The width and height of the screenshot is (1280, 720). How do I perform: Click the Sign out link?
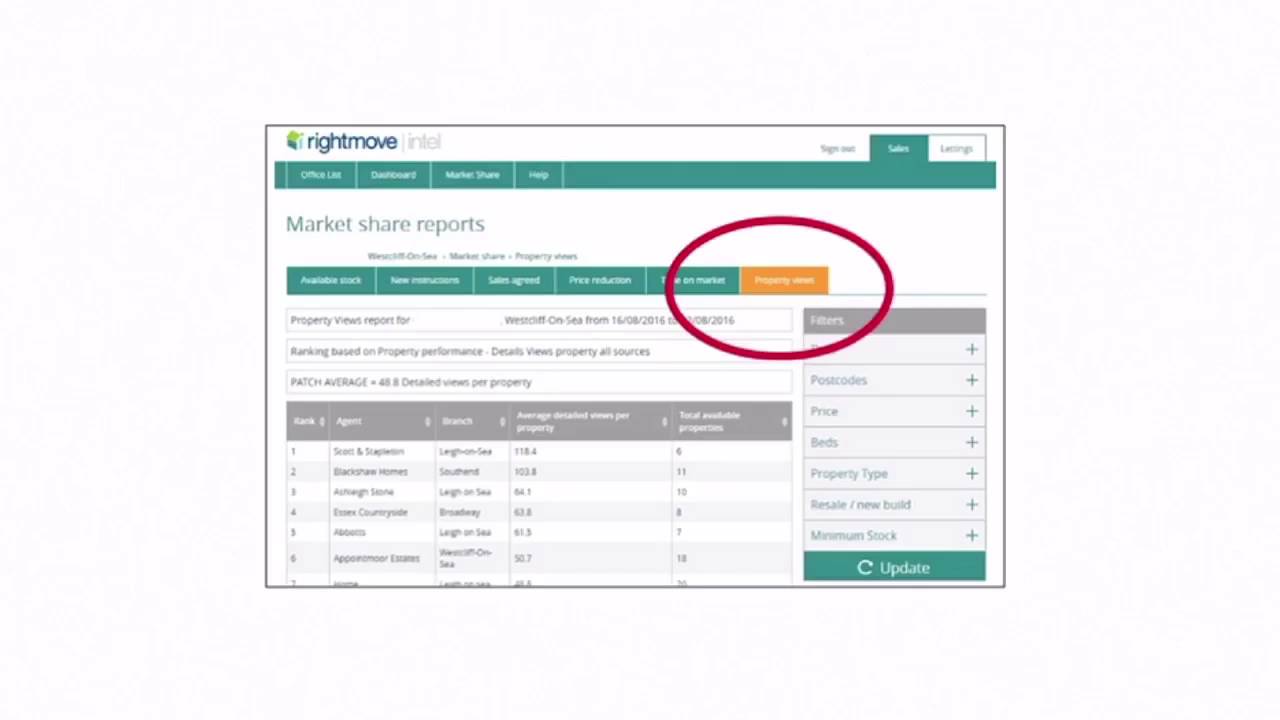837,148
